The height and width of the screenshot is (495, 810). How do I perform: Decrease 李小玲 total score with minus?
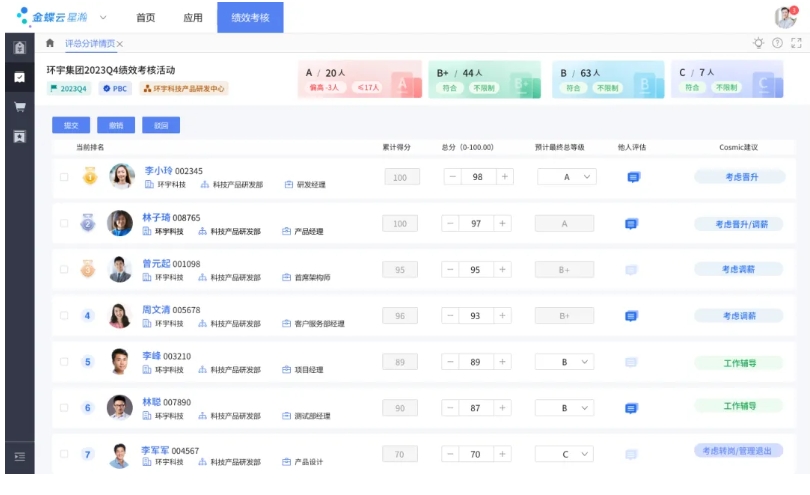(x=453, y=177)
